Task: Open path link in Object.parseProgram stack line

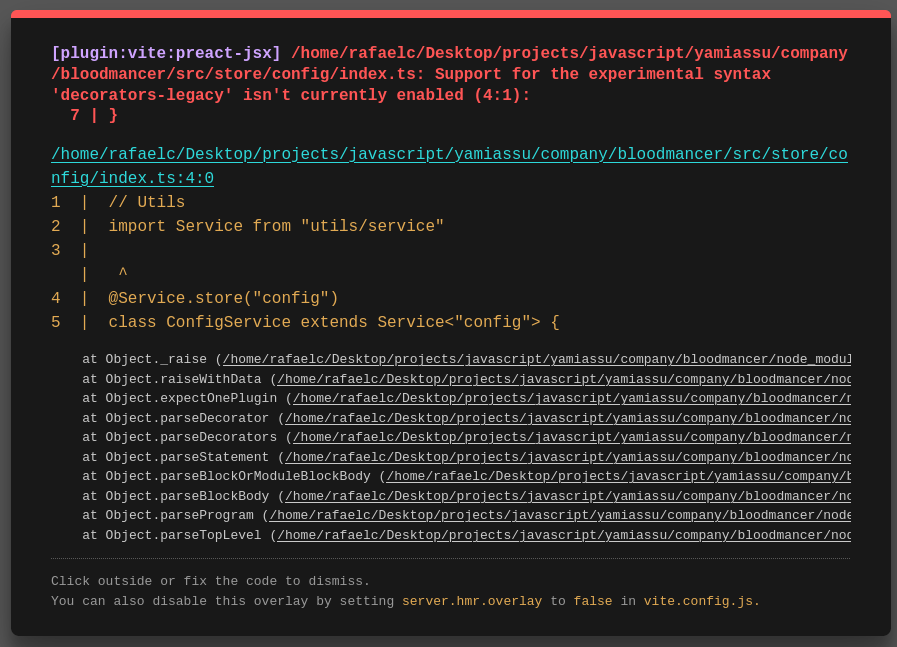Action: coord(560,515)
